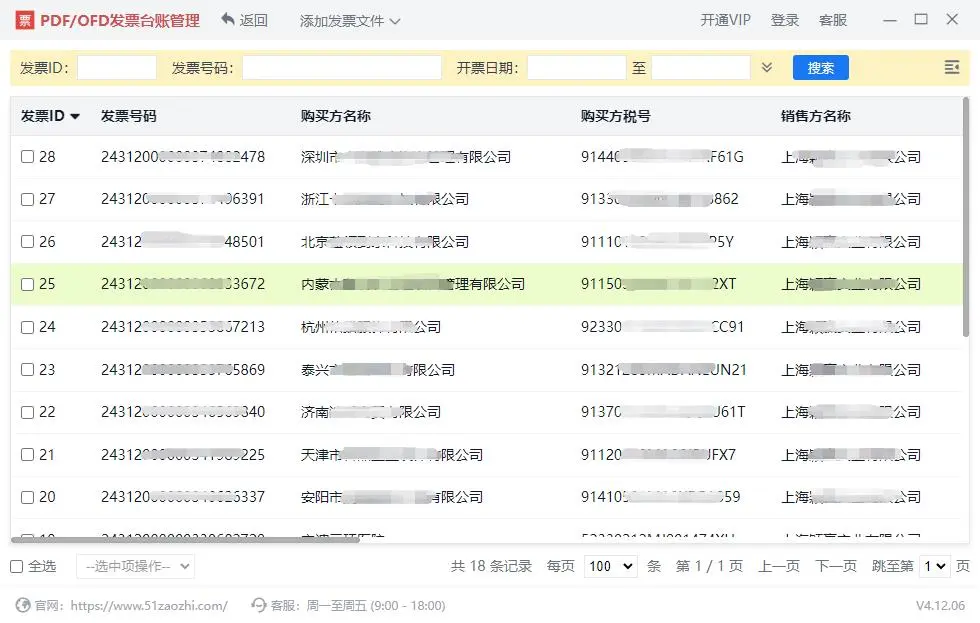Click the horizontal scrollbar below the table
Screen dimensions: 980x623
click(x=170, y=539)
